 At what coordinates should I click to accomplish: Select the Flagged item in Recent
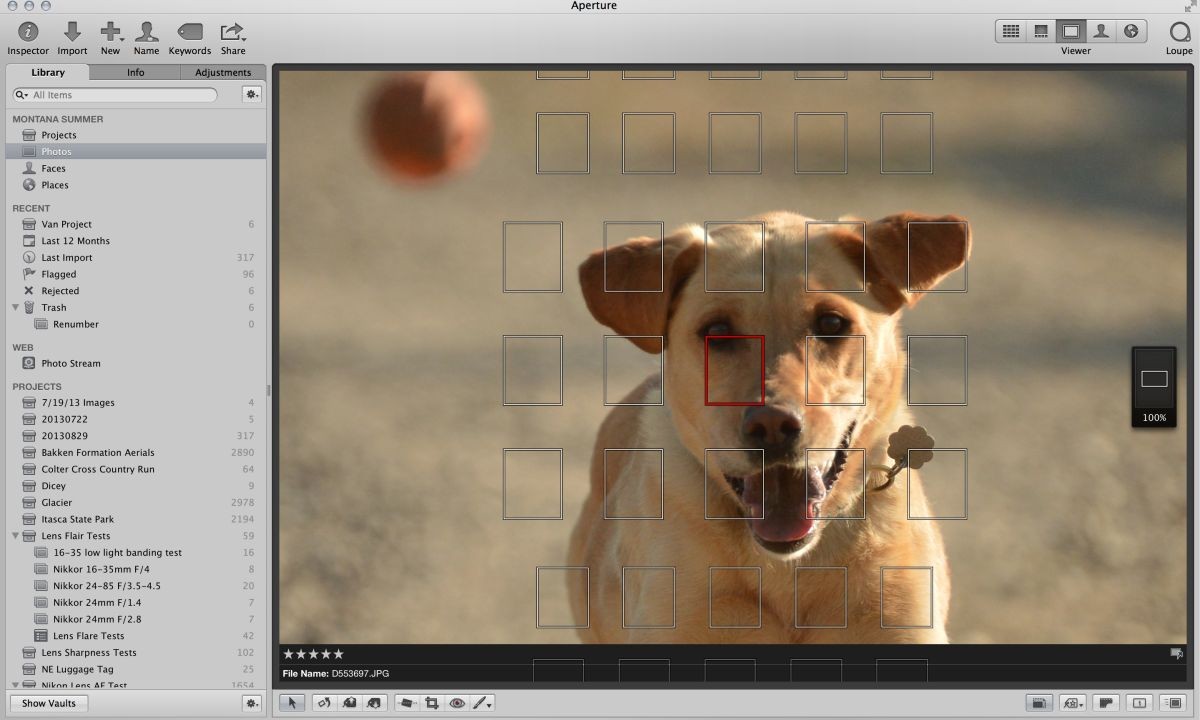[x=58, y=274]
